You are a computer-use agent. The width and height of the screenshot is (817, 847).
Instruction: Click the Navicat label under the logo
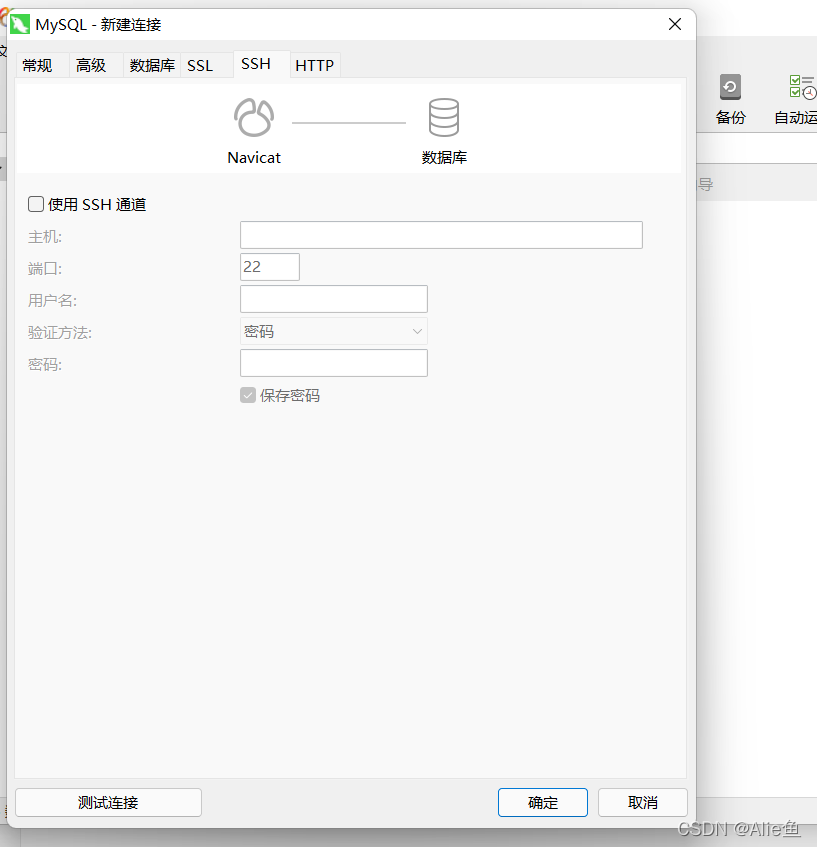tap(254, 158)
